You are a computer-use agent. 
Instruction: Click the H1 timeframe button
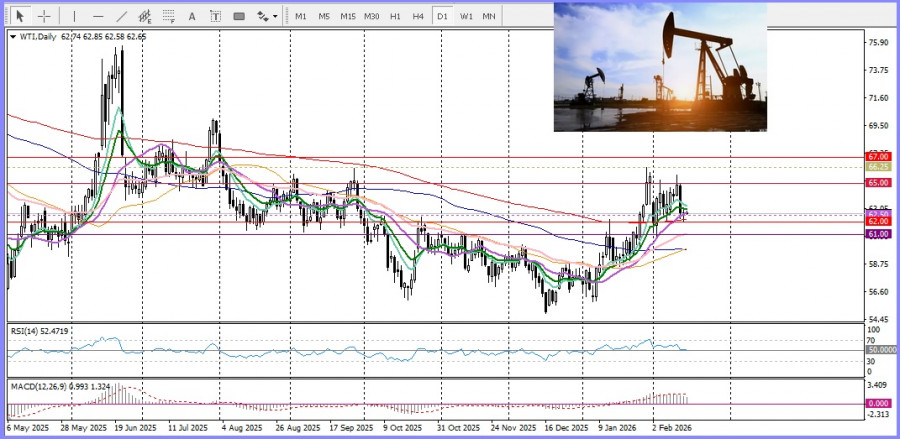(x=395, y=16)
